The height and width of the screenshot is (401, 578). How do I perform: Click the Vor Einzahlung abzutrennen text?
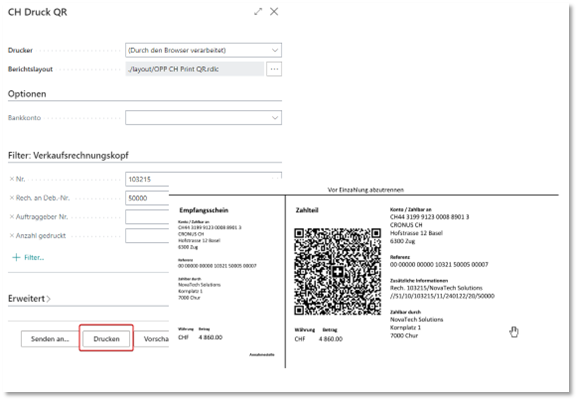point(366,190)
